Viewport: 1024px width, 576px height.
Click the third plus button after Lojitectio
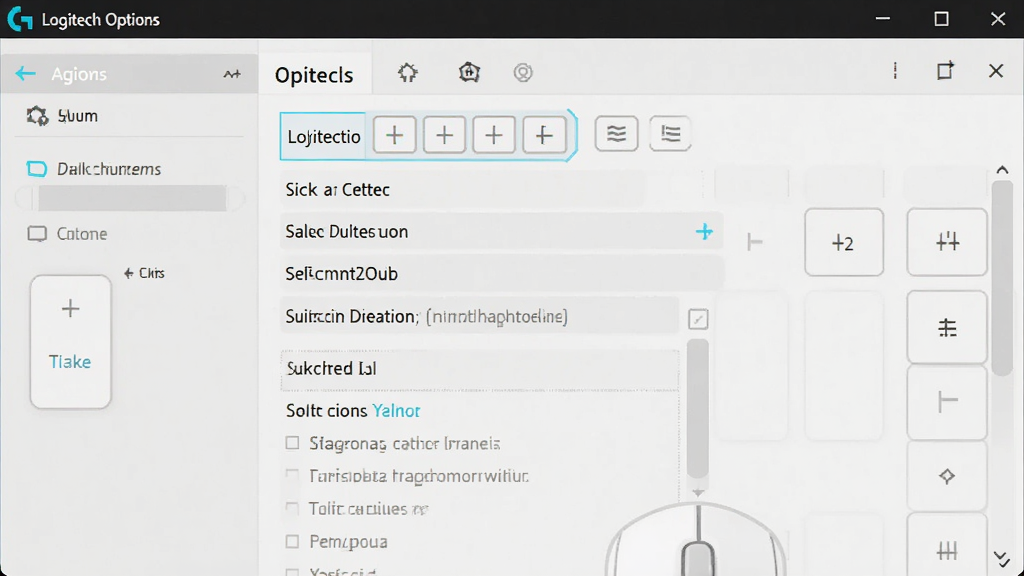pyautogui.click(x=494, y=135)
